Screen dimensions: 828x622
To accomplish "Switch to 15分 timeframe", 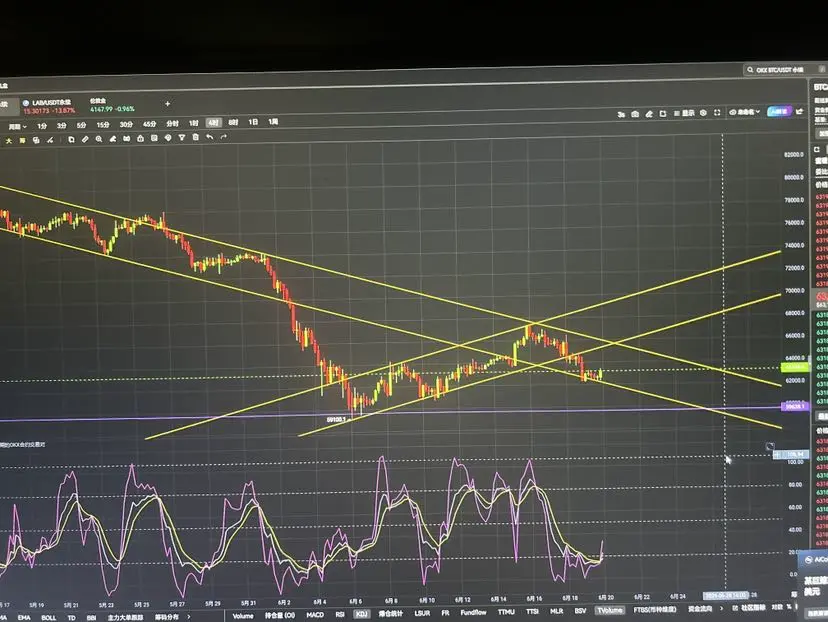I will [x=103, y=125].
